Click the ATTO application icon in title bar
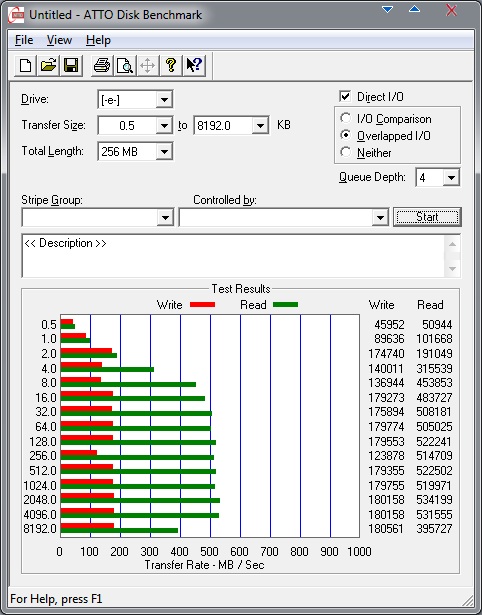 (16, 15)
